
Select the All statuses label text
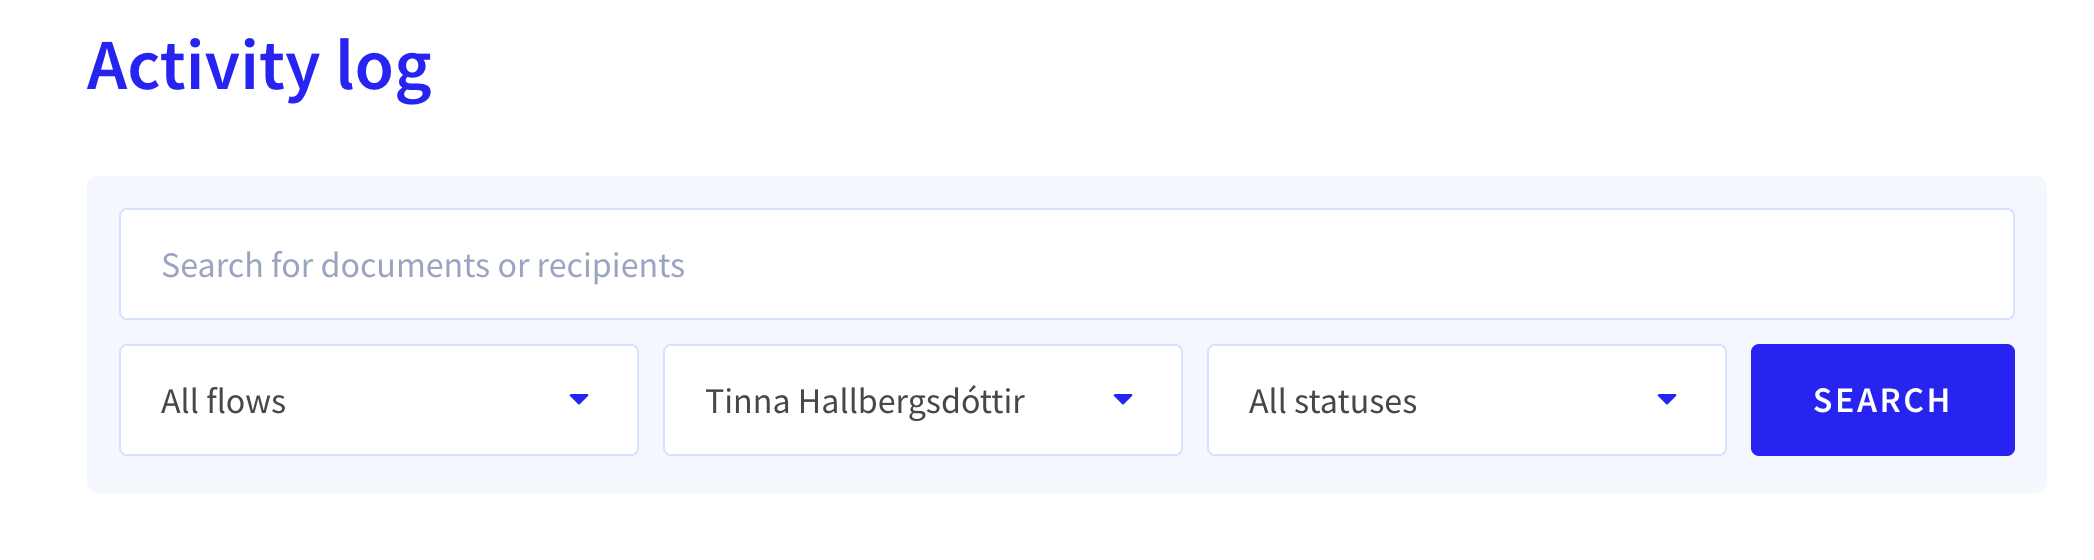click(1333, 401)
